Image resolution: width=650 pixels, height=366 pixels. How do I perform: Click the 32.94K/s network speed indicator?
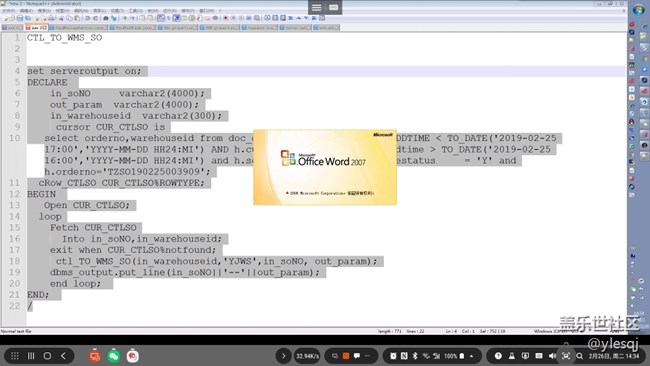coord(308,356)
